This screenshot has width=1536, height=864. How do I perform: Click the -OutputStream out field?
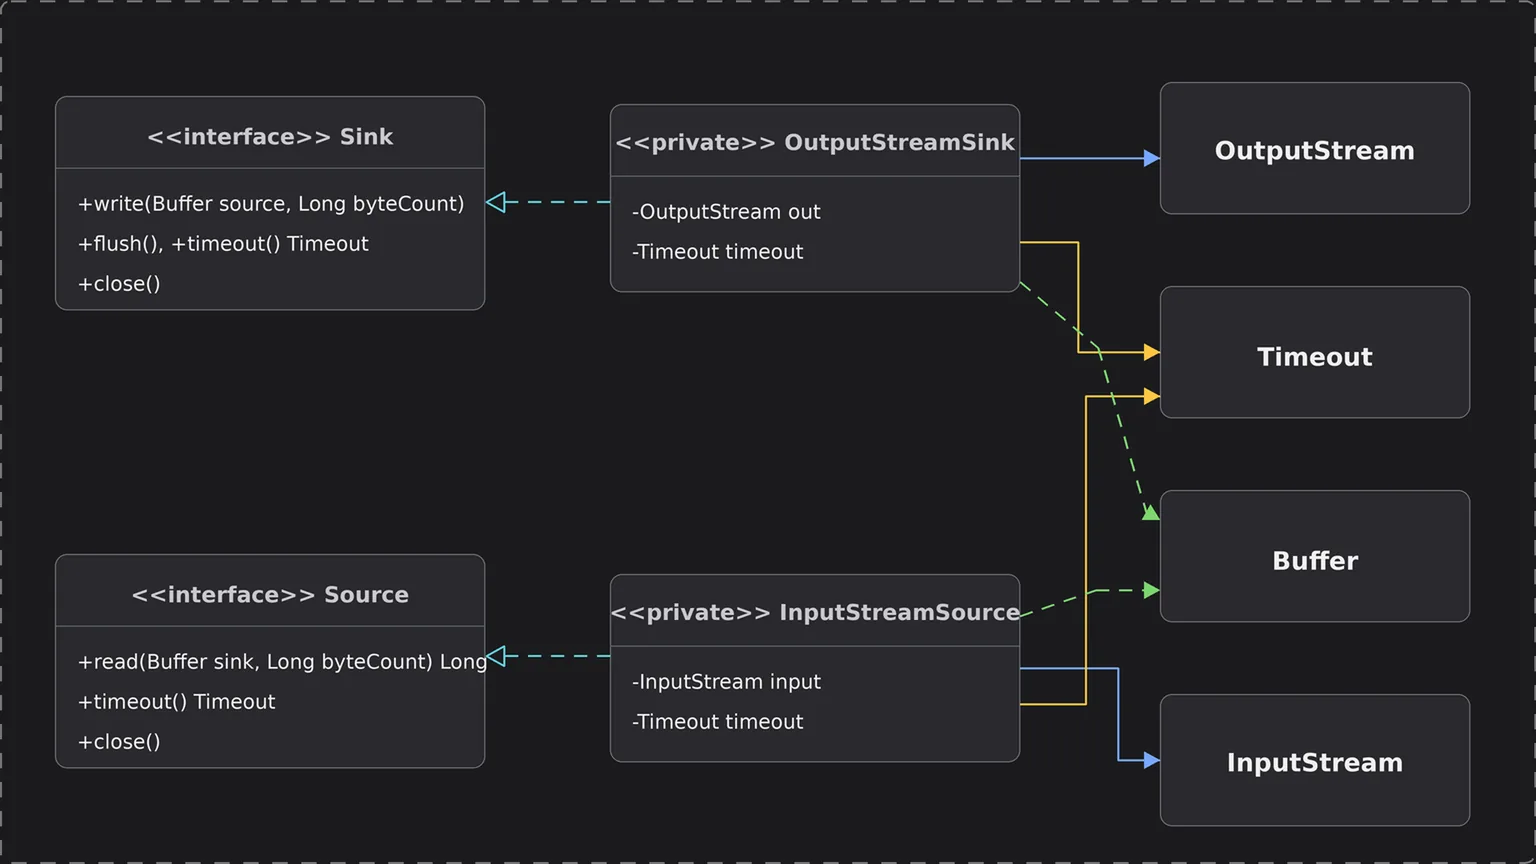[726, 212]
